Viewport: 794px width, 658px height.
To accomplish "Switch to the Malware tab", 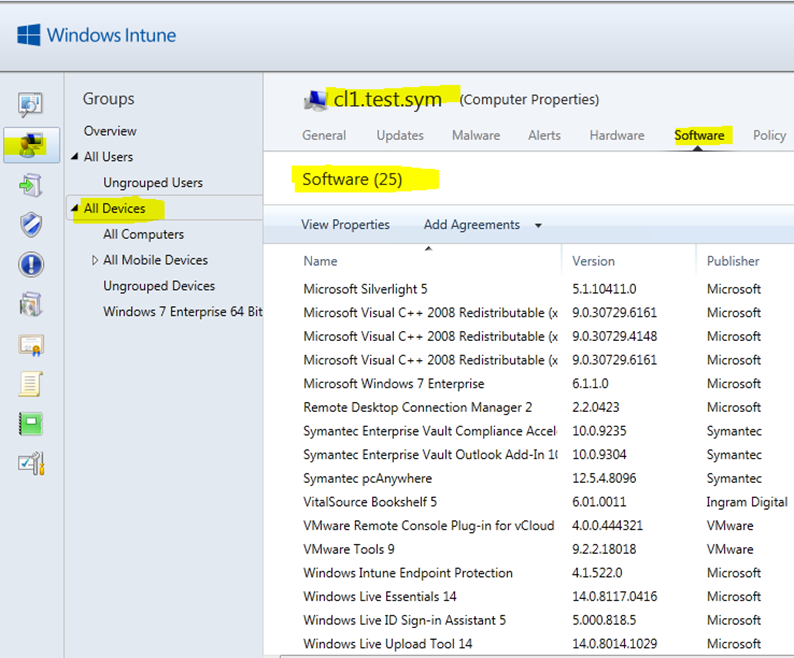I will point(476,135).
